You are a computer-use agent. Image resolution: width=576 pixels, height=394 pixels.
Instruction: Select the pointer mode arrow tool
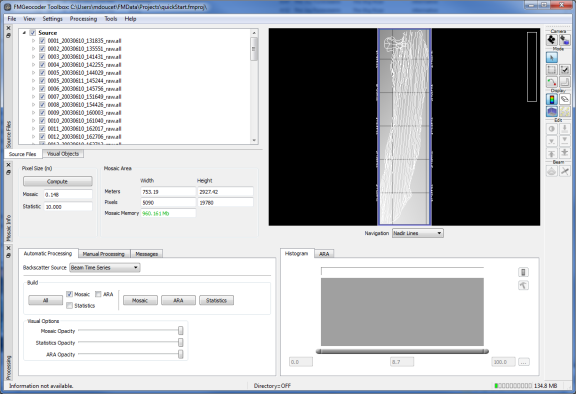(552, 57)
